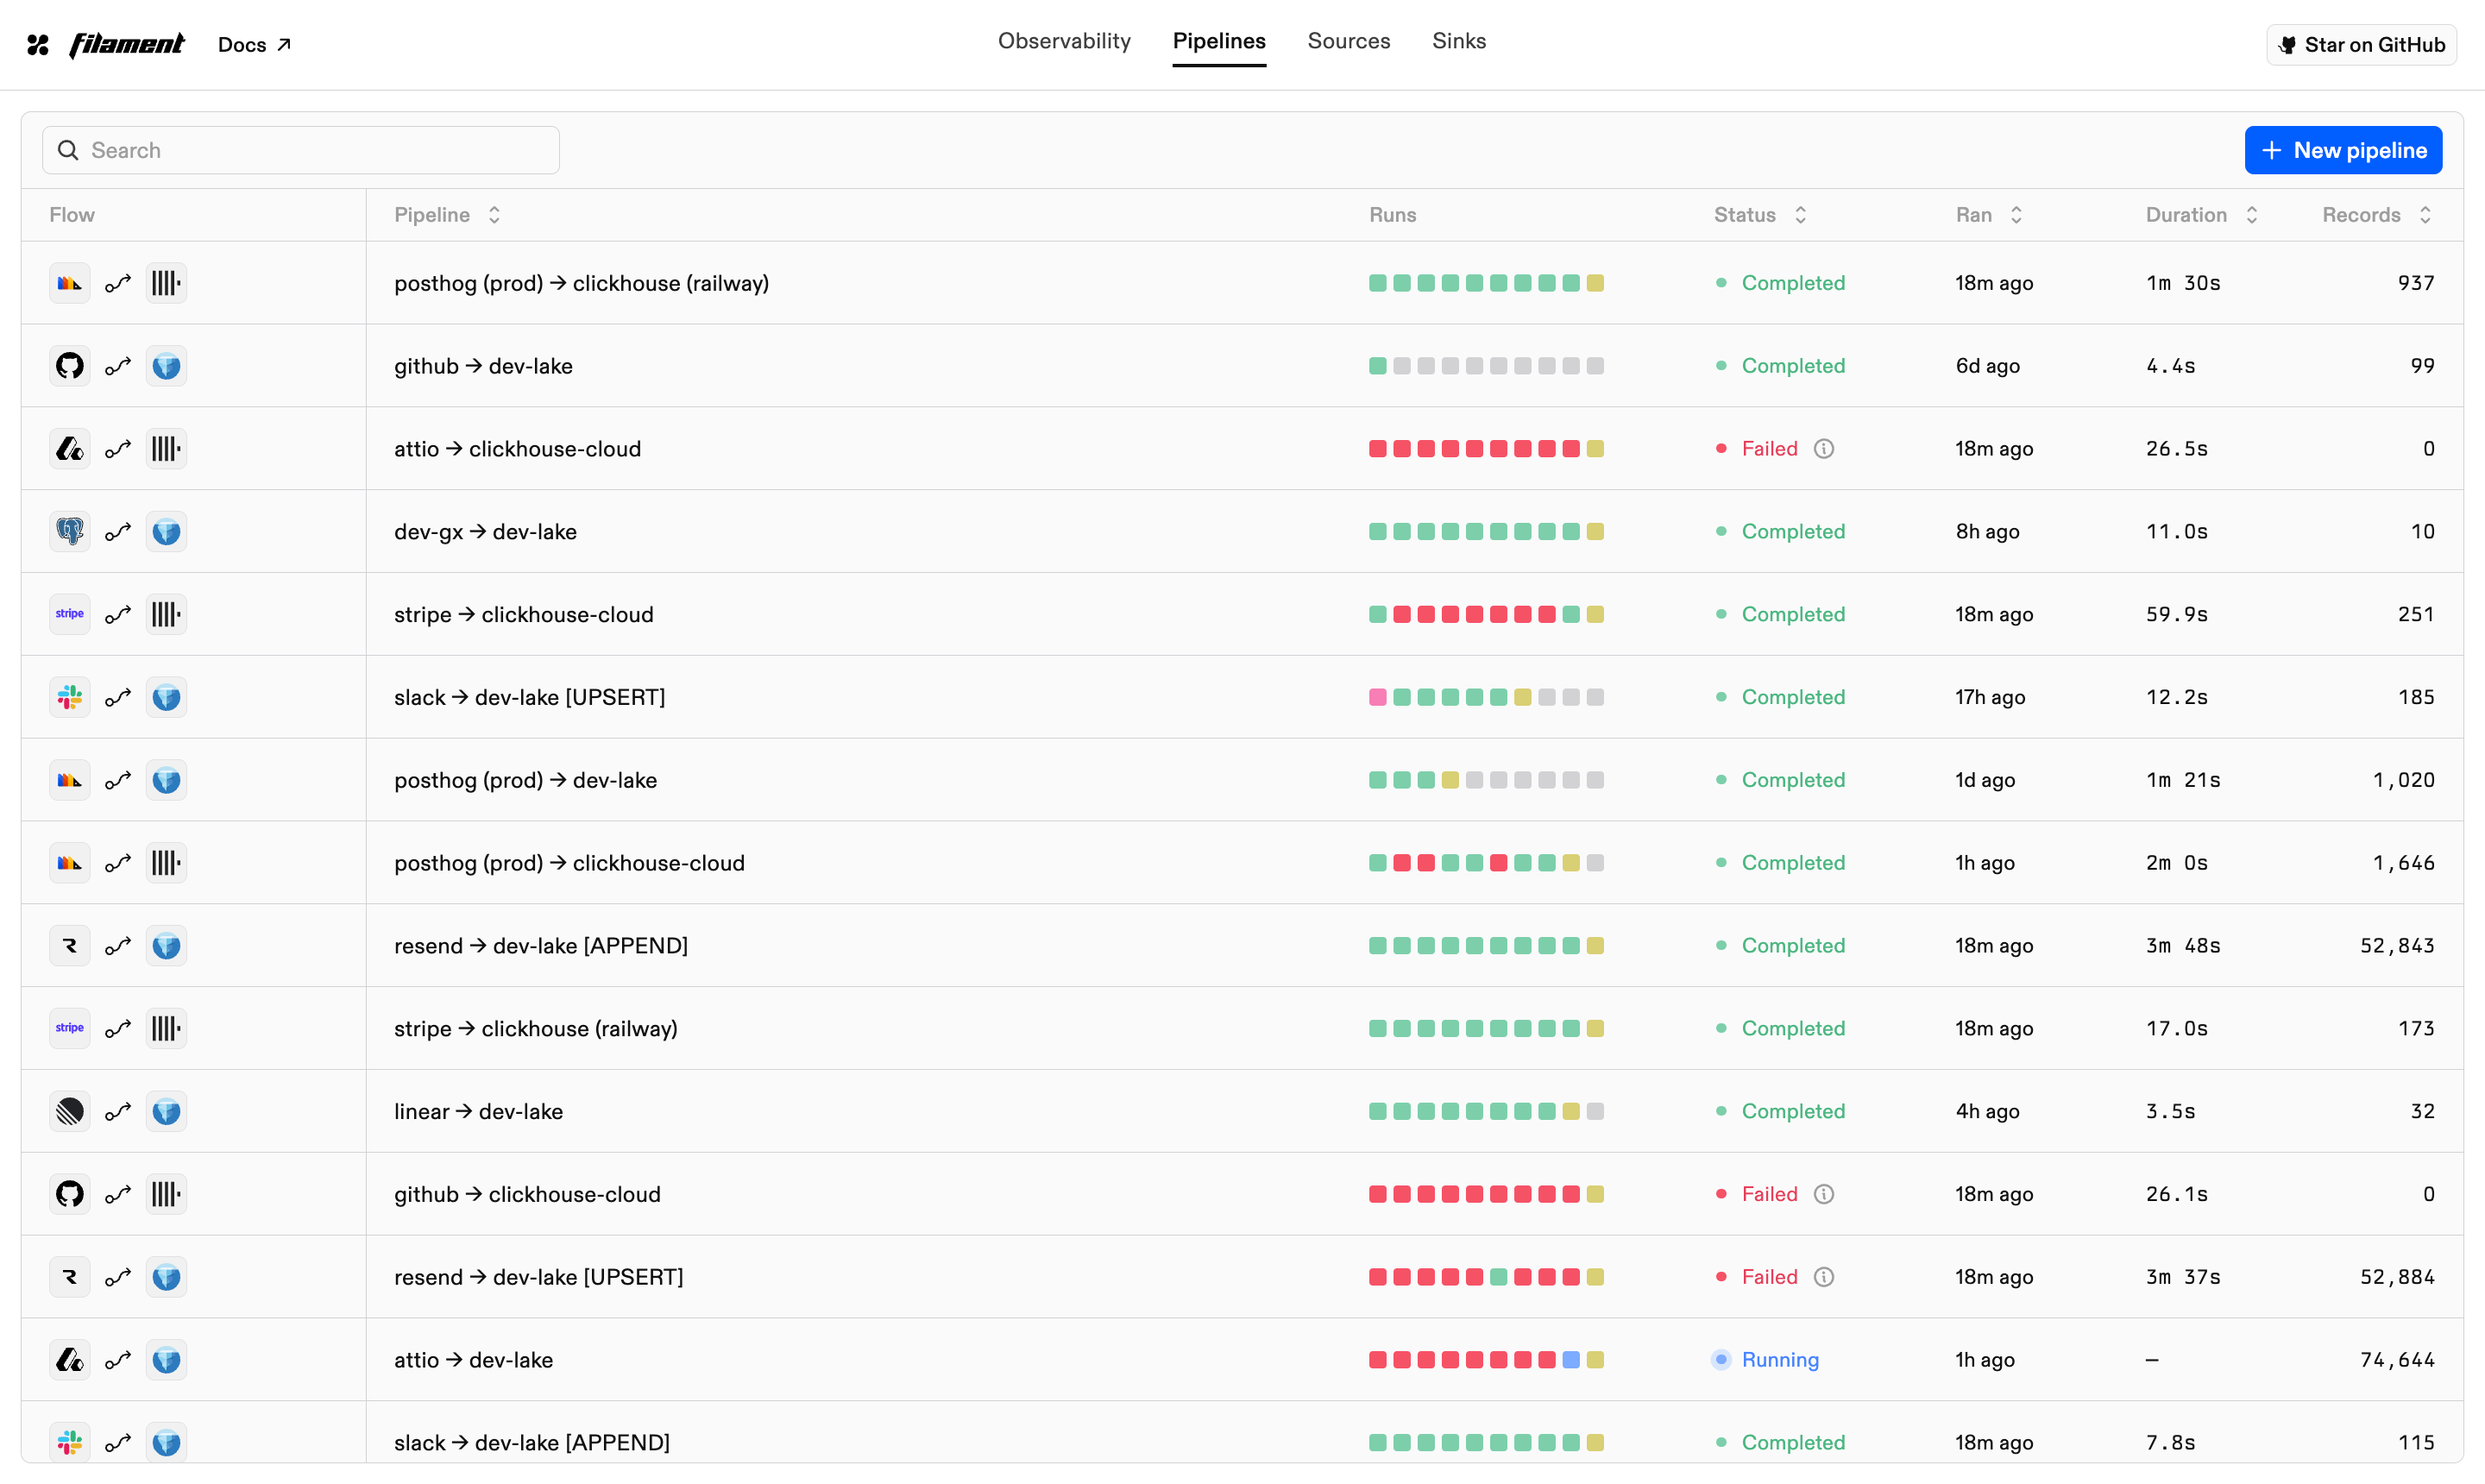Focus the pipeline Search field
The height and width of the screenshot is (1484, 2485).
click(300, 150)
